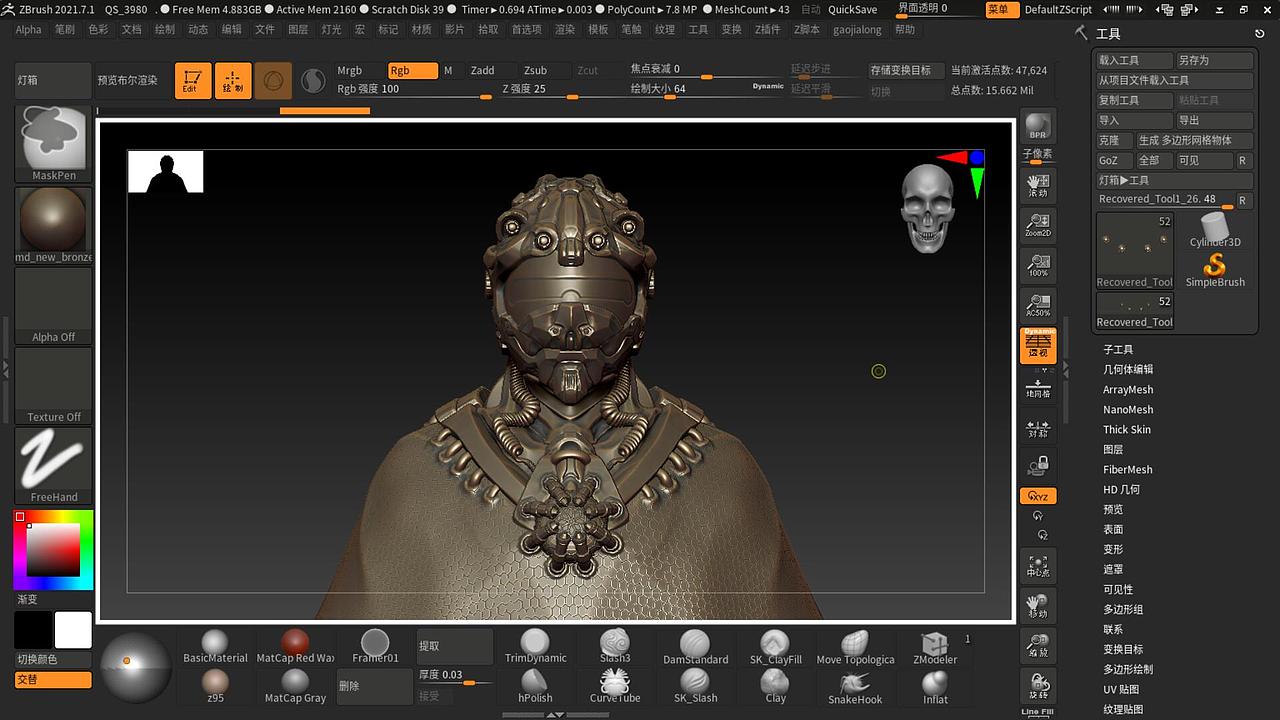Viewport: 1280px width, 720px height.
Task: Select the 滚动 scroll canvas tool
Action: (1038, 184)
